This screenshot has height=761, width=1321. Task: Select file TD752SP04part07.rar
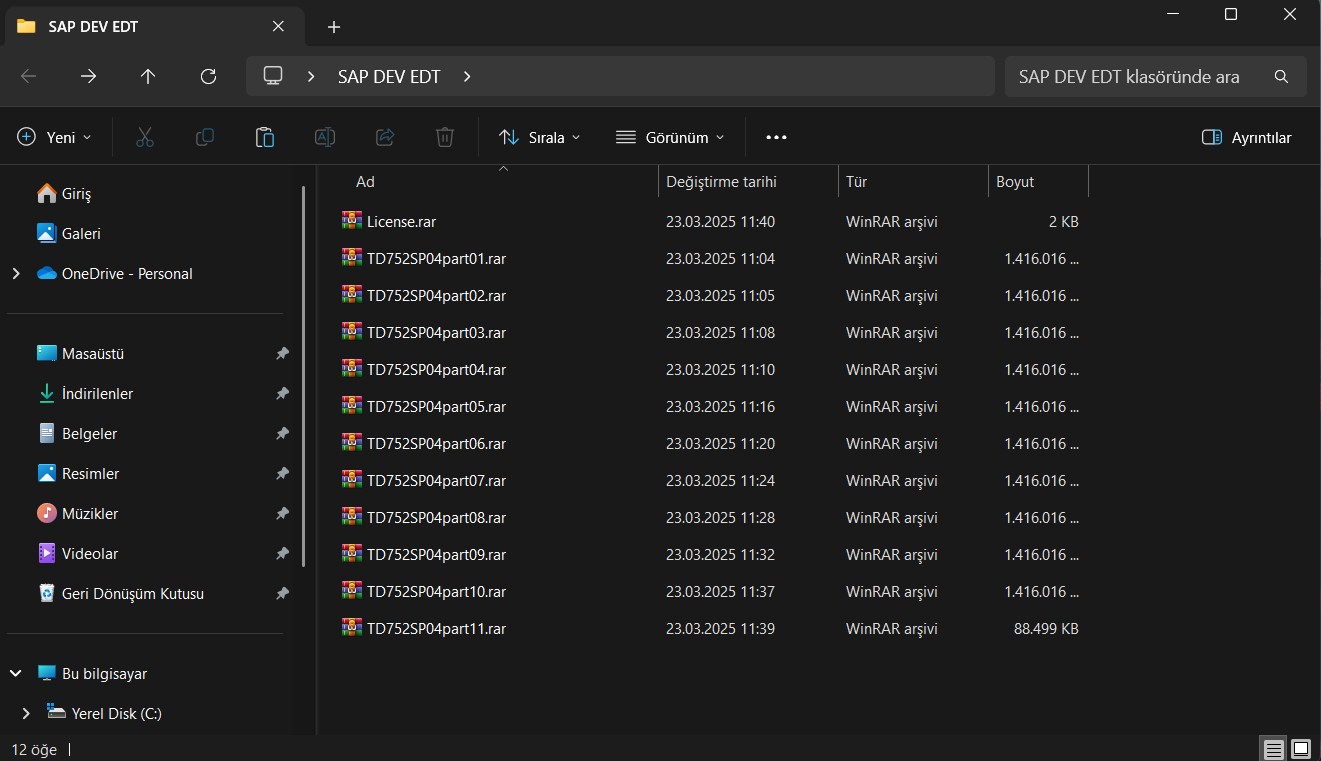436,480
